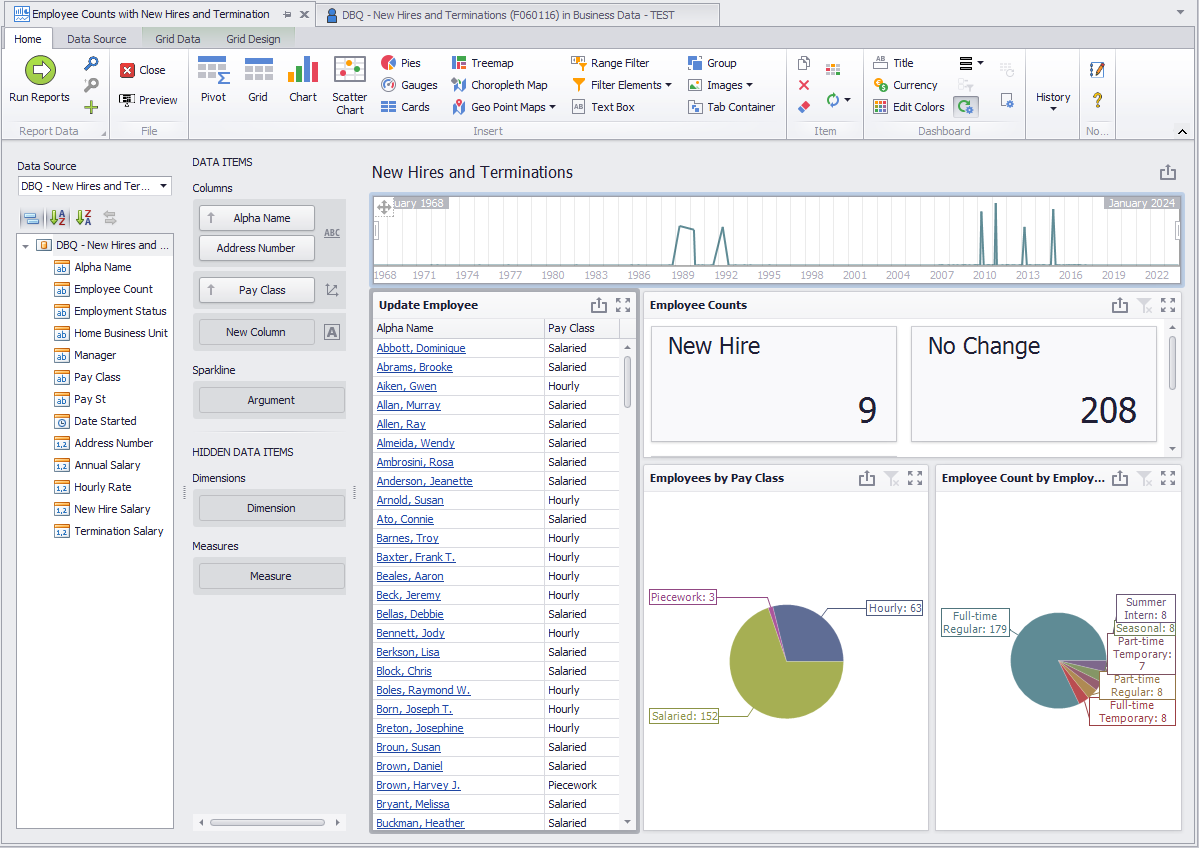Click the Address Number column button
Viewport: 1199px width, 848px height.
257,248
